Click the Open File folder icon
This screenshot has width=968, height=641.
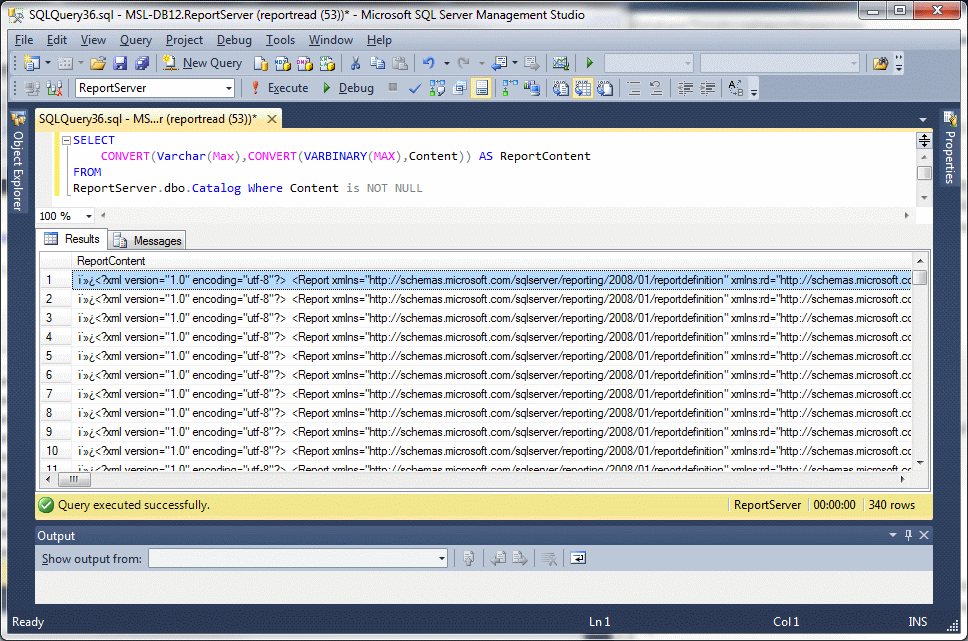[98, 63]
